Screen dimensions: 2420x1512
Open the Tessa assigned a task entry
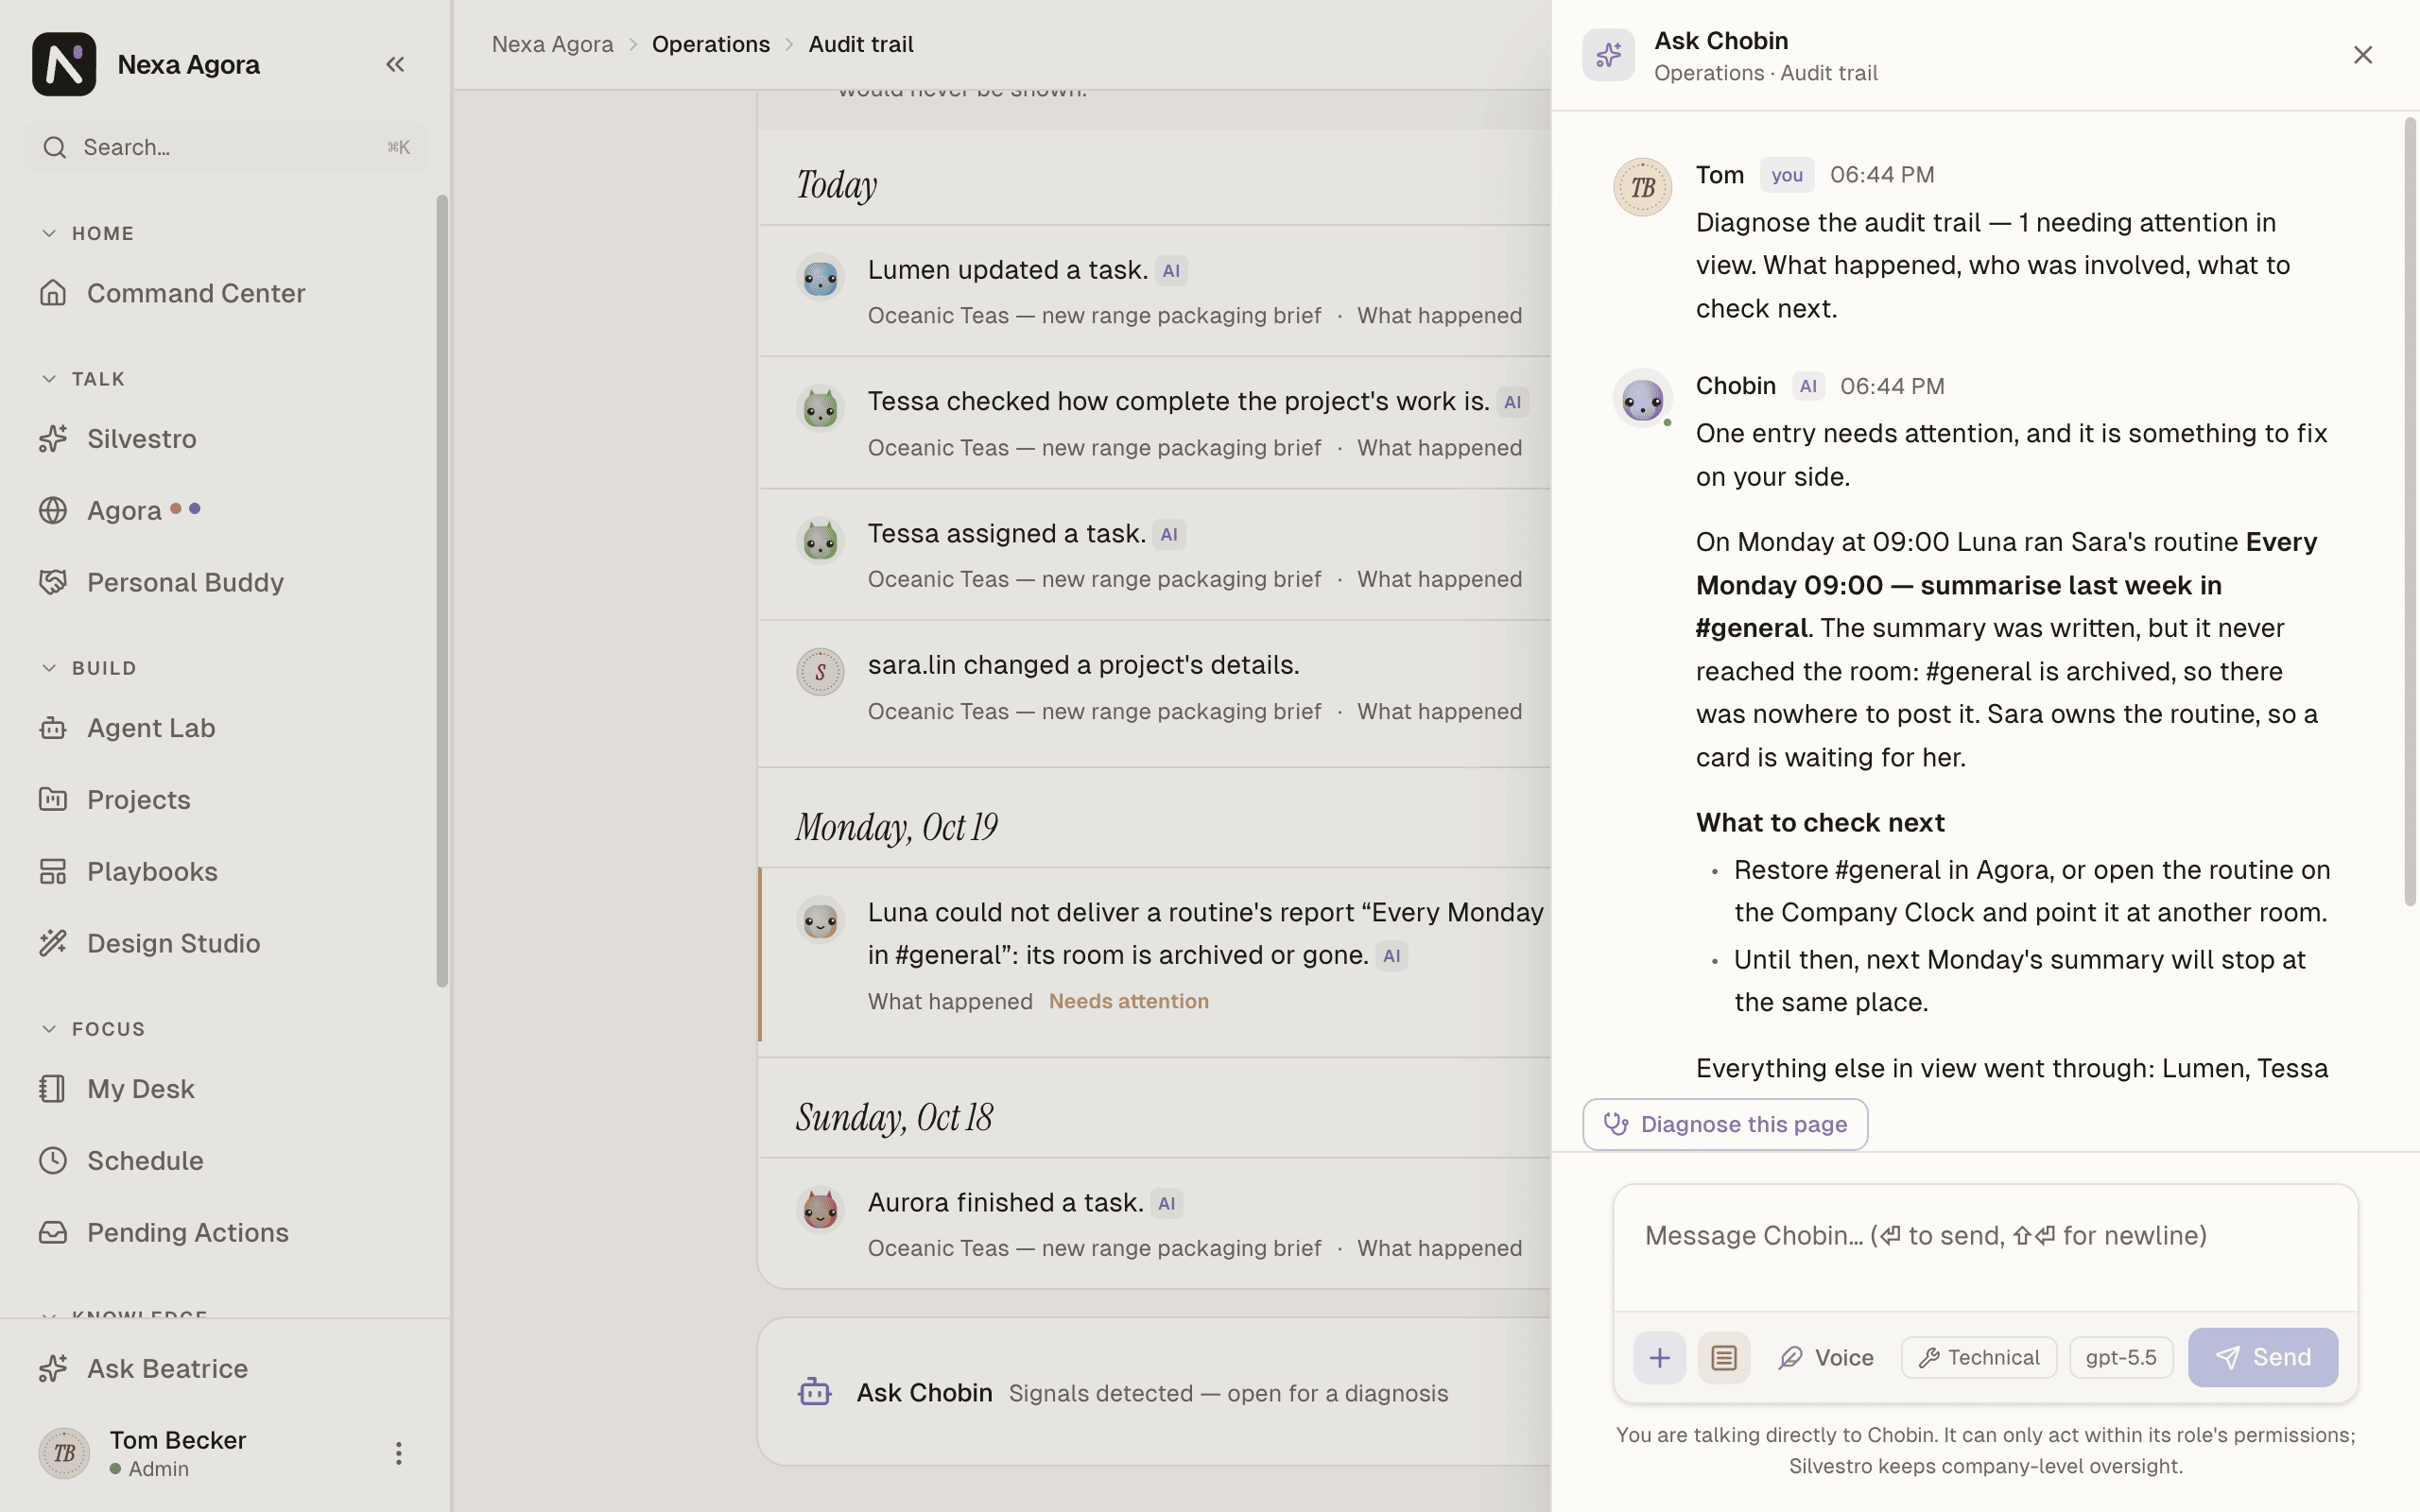tap(1155, 555)
